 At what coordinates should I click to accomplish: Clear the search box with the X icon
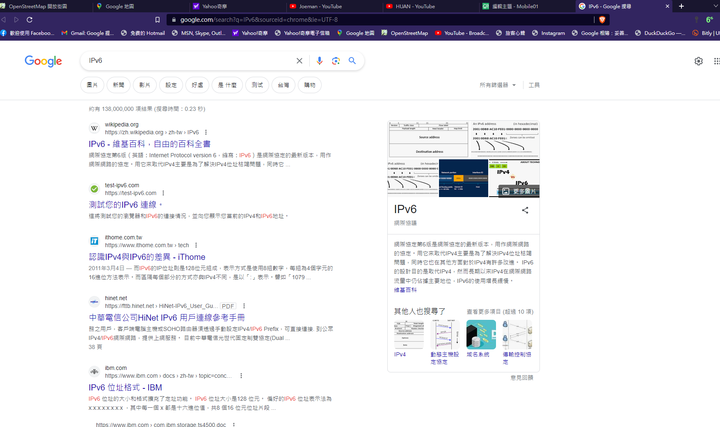click(299, 61)
